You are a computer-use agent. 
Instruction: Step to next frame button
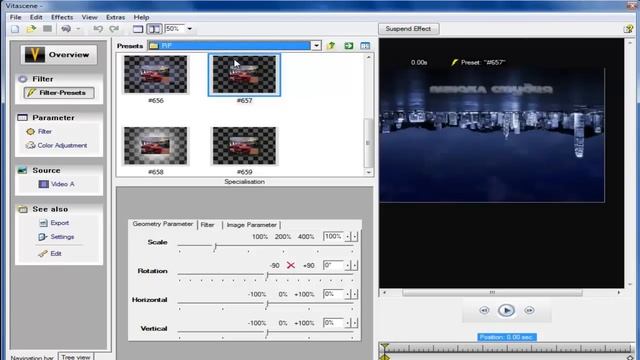pyautogui.click(x=529, y=310)
